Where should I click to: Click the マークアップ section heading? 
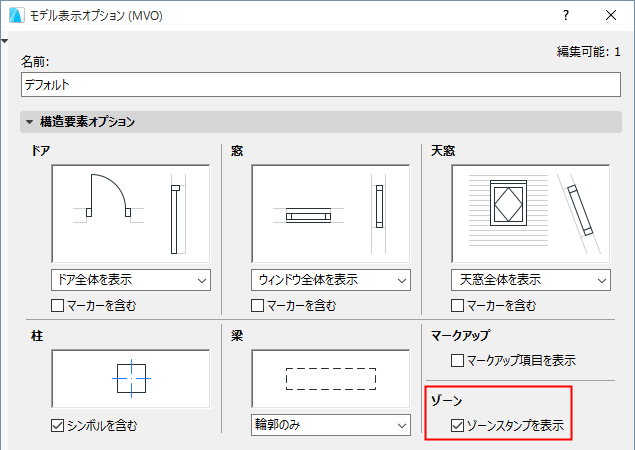click(x=460, y=335)
